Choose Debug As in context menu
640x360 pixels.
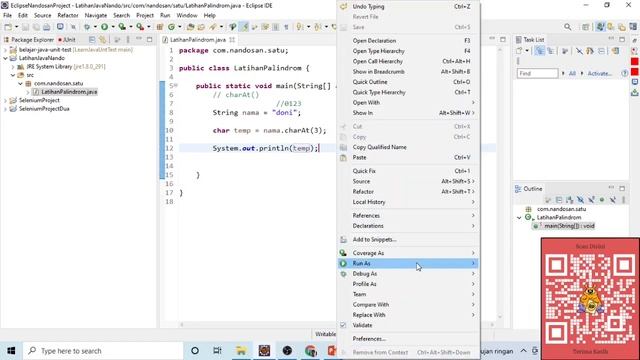point(408,273)
